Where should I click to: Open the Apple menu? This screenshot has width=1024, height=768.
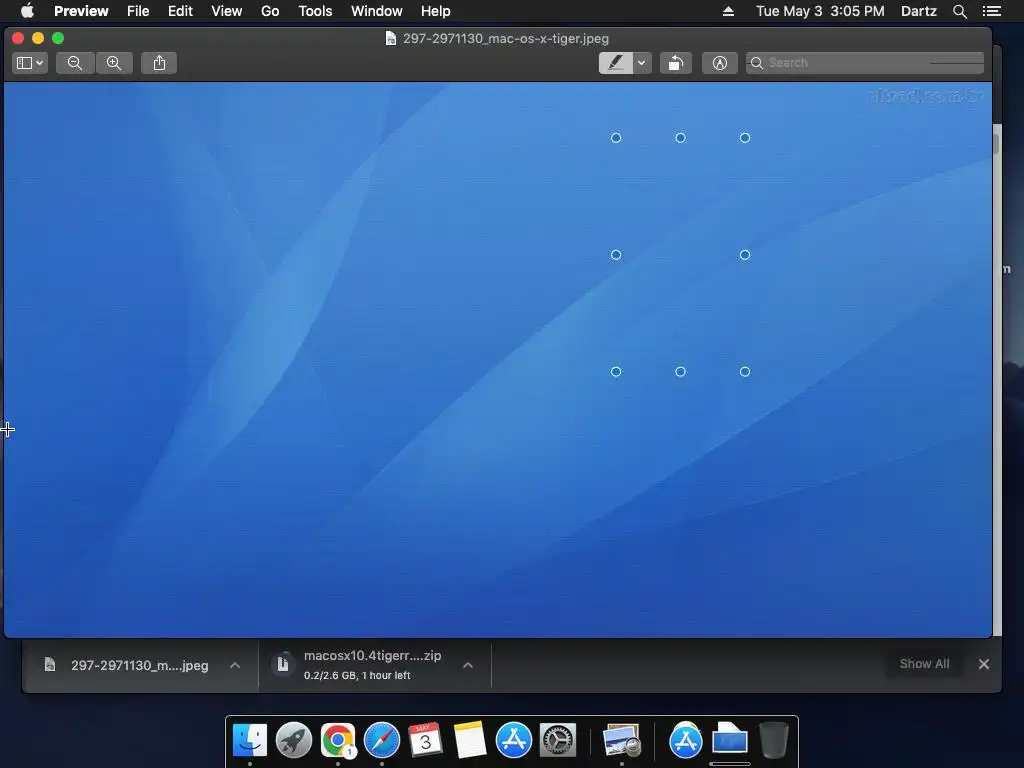(x=27, y=11)
